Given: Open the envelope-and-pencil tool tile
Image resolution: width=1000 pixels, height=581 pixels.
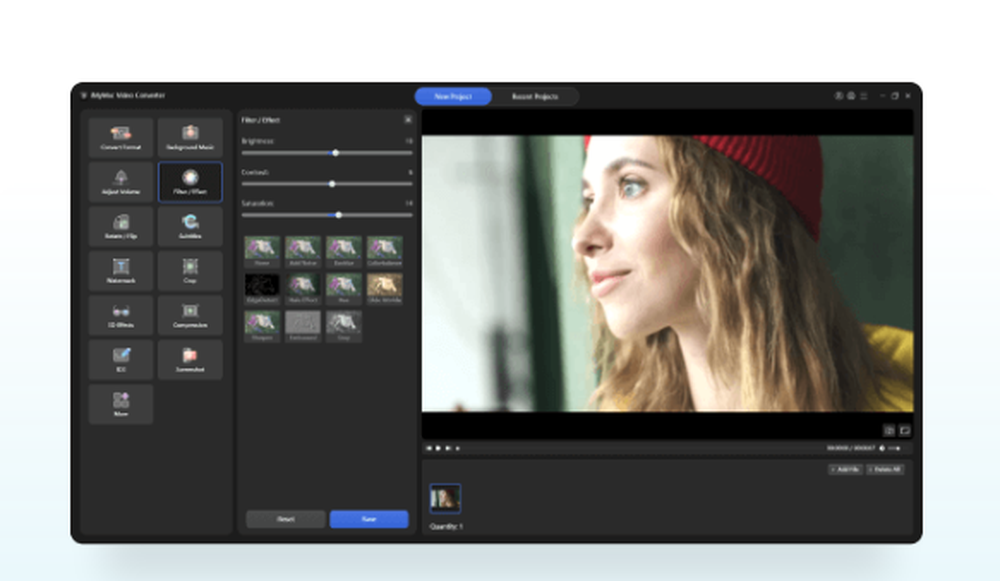Looking at the screenshot, I should tap(121, 360).
